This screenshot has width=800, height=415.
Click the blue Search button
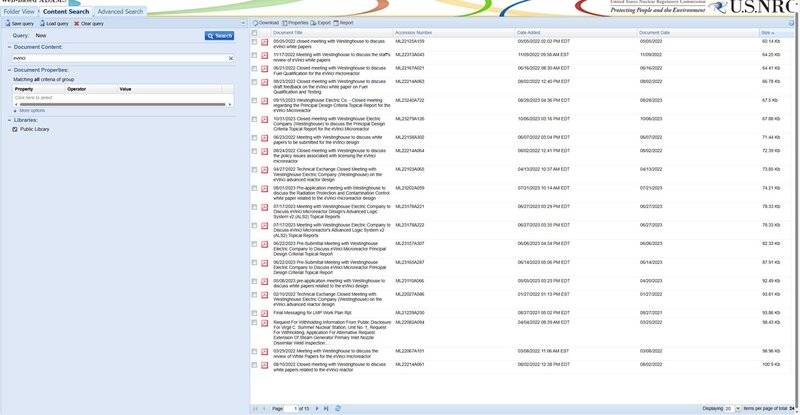pos(219,36)
